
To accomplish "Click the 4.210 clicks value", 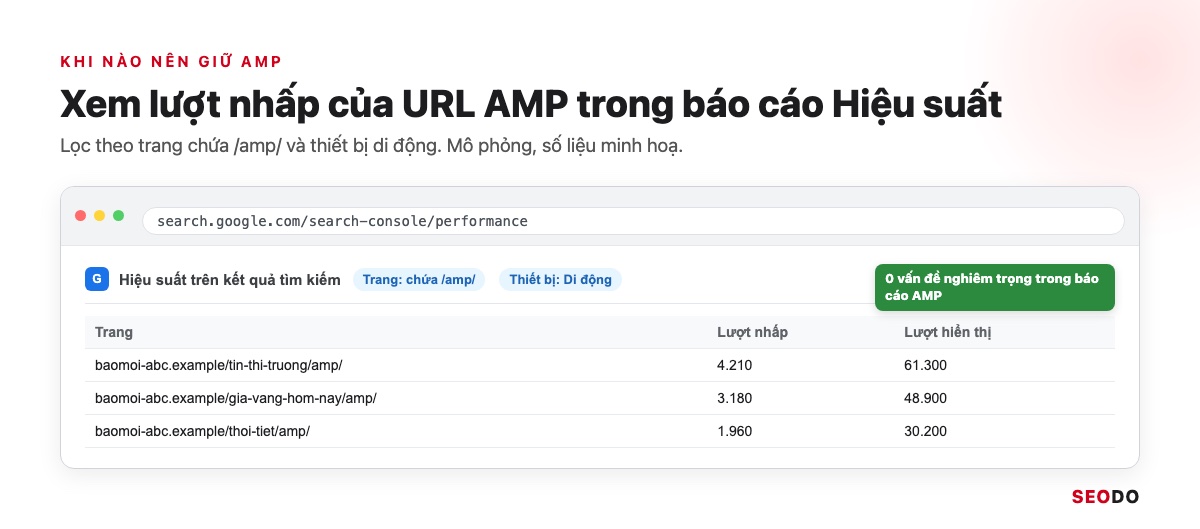I will click(734, 365).
